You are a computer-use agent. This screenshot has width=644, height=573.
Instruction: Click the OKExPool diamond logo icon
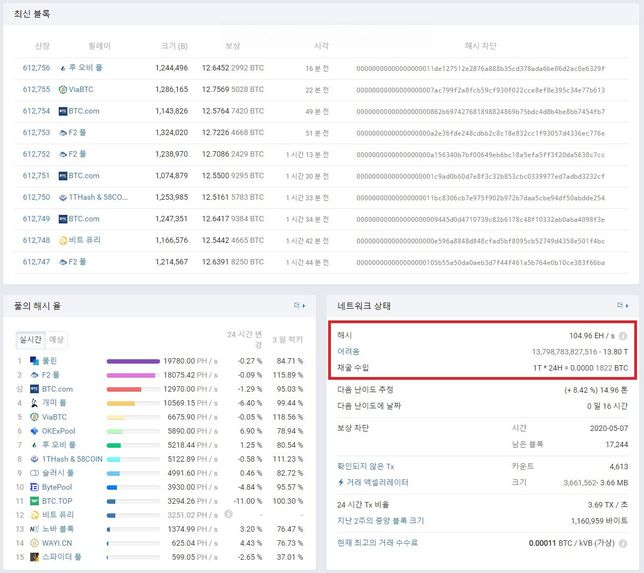pos(34,431)
